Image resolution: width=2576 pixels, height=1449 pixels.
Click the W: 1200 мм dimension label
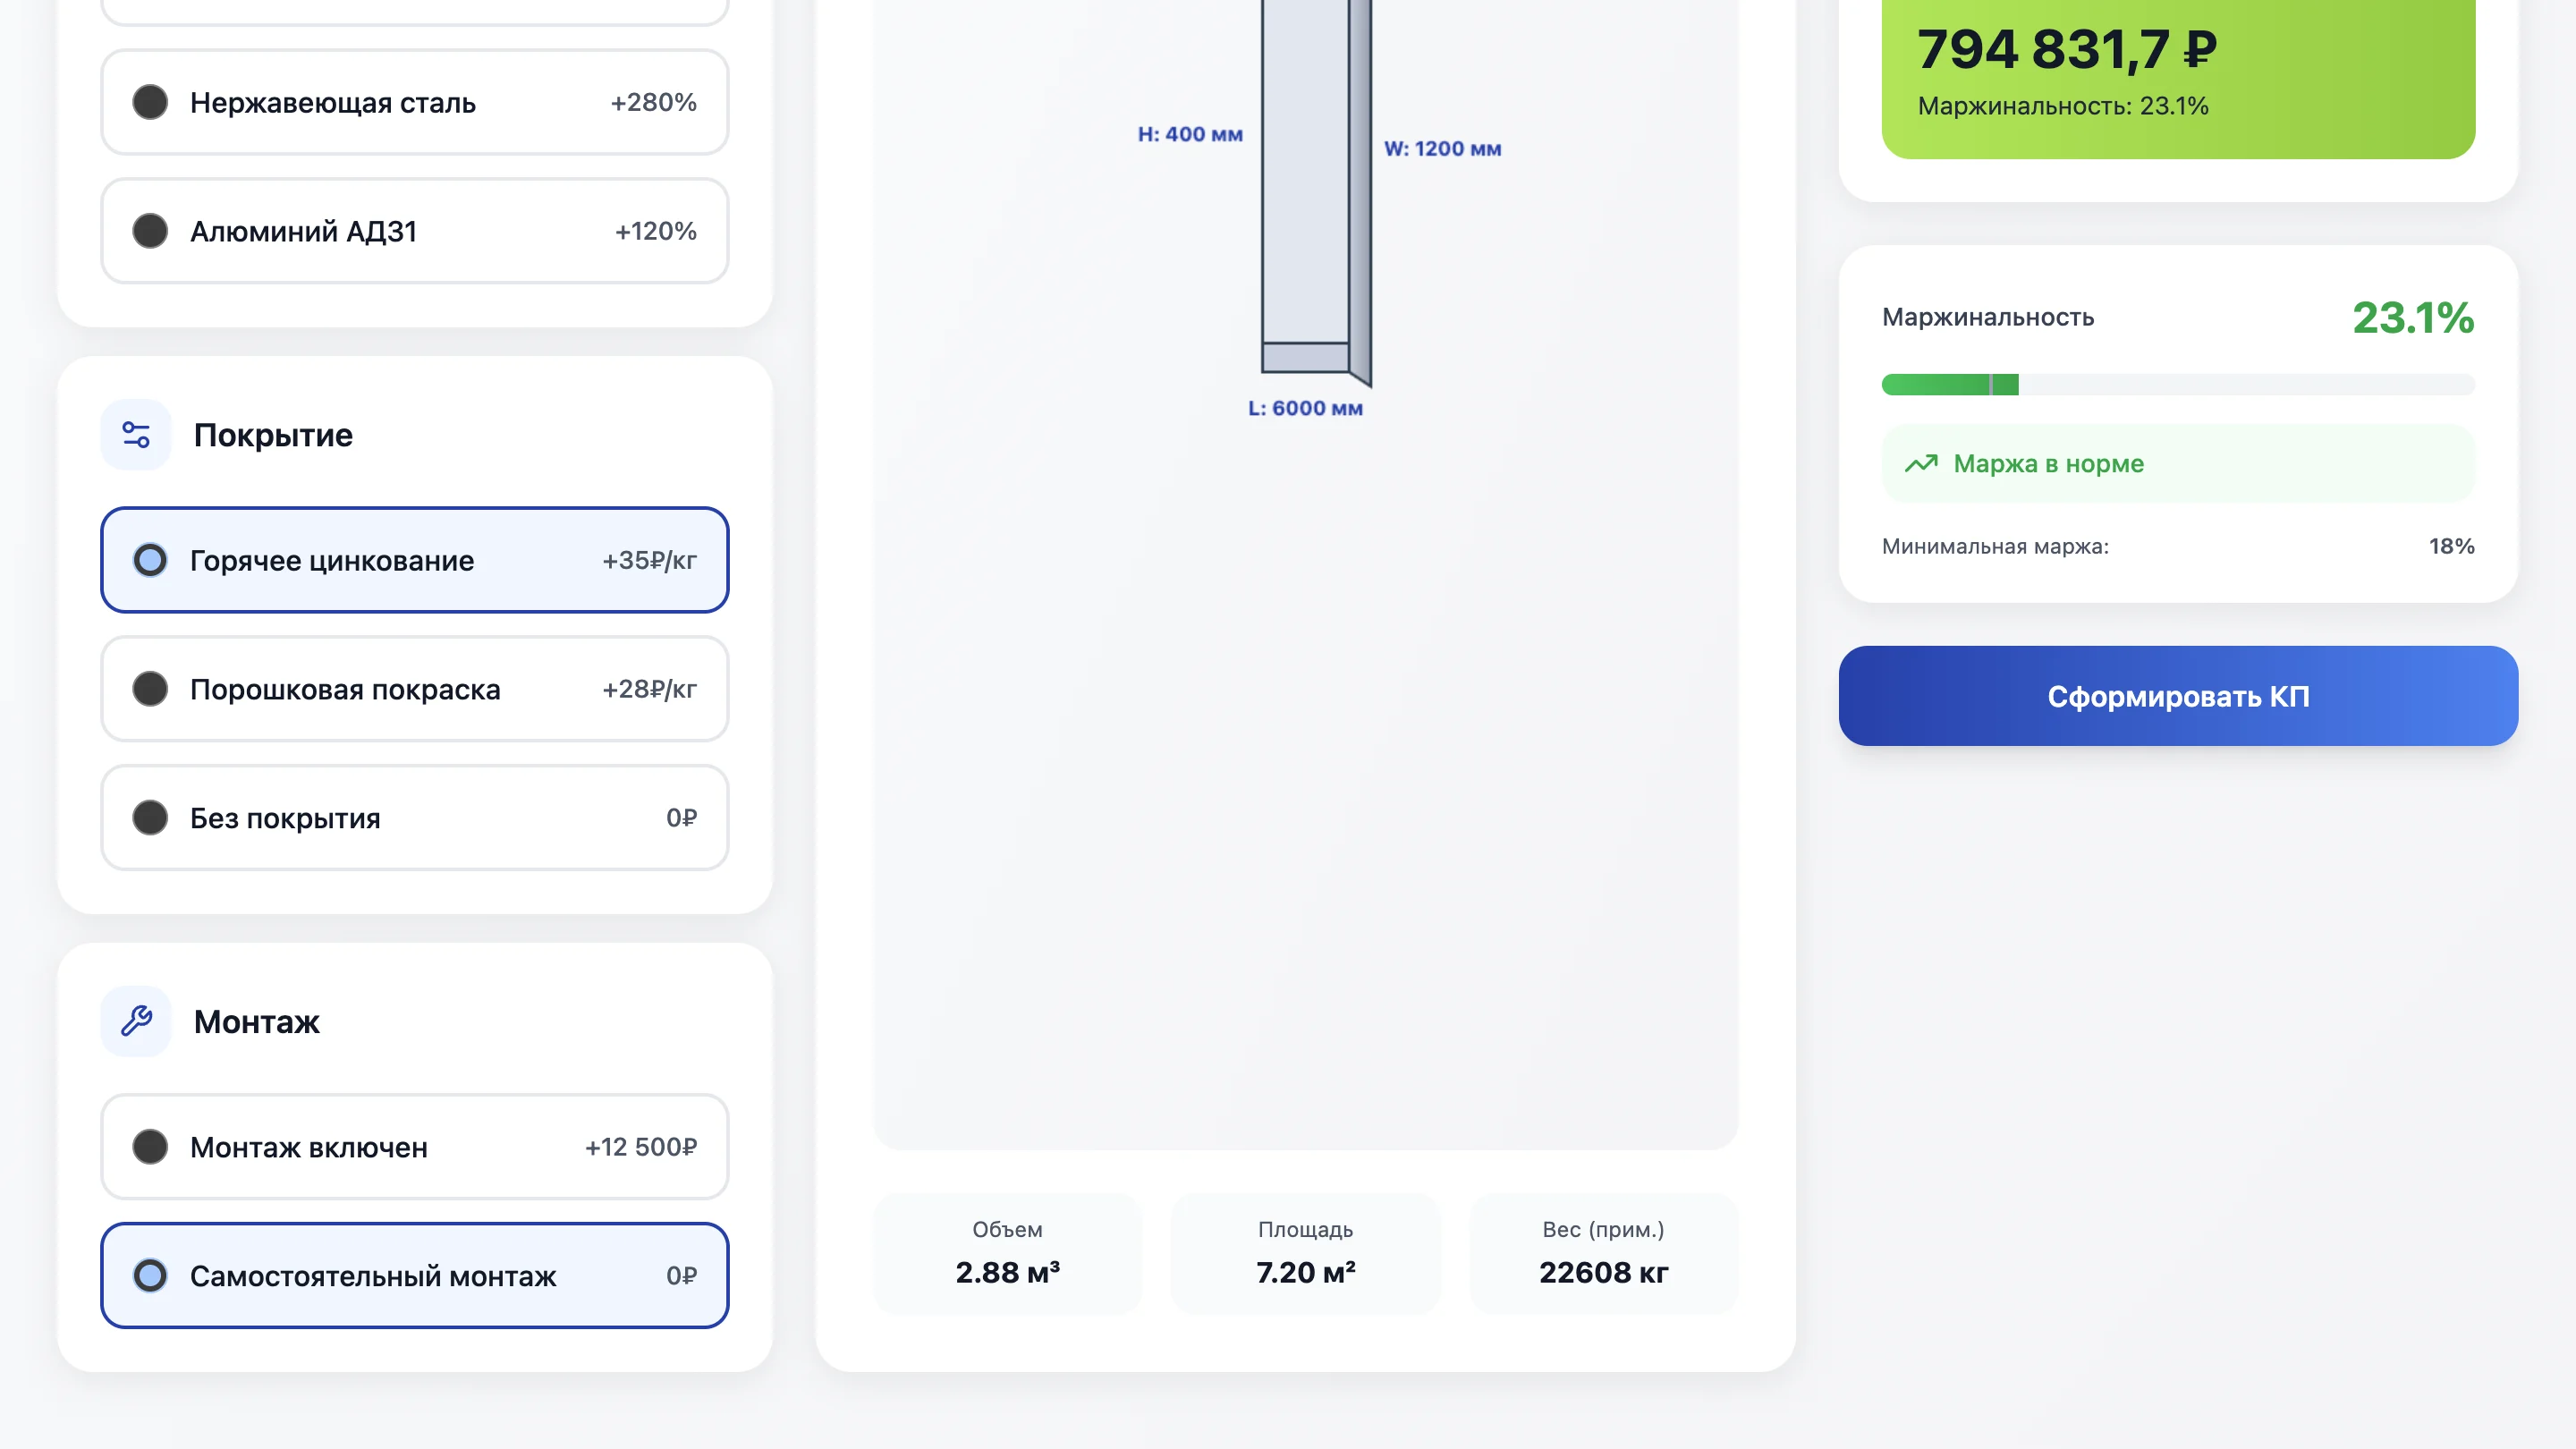1442,149
